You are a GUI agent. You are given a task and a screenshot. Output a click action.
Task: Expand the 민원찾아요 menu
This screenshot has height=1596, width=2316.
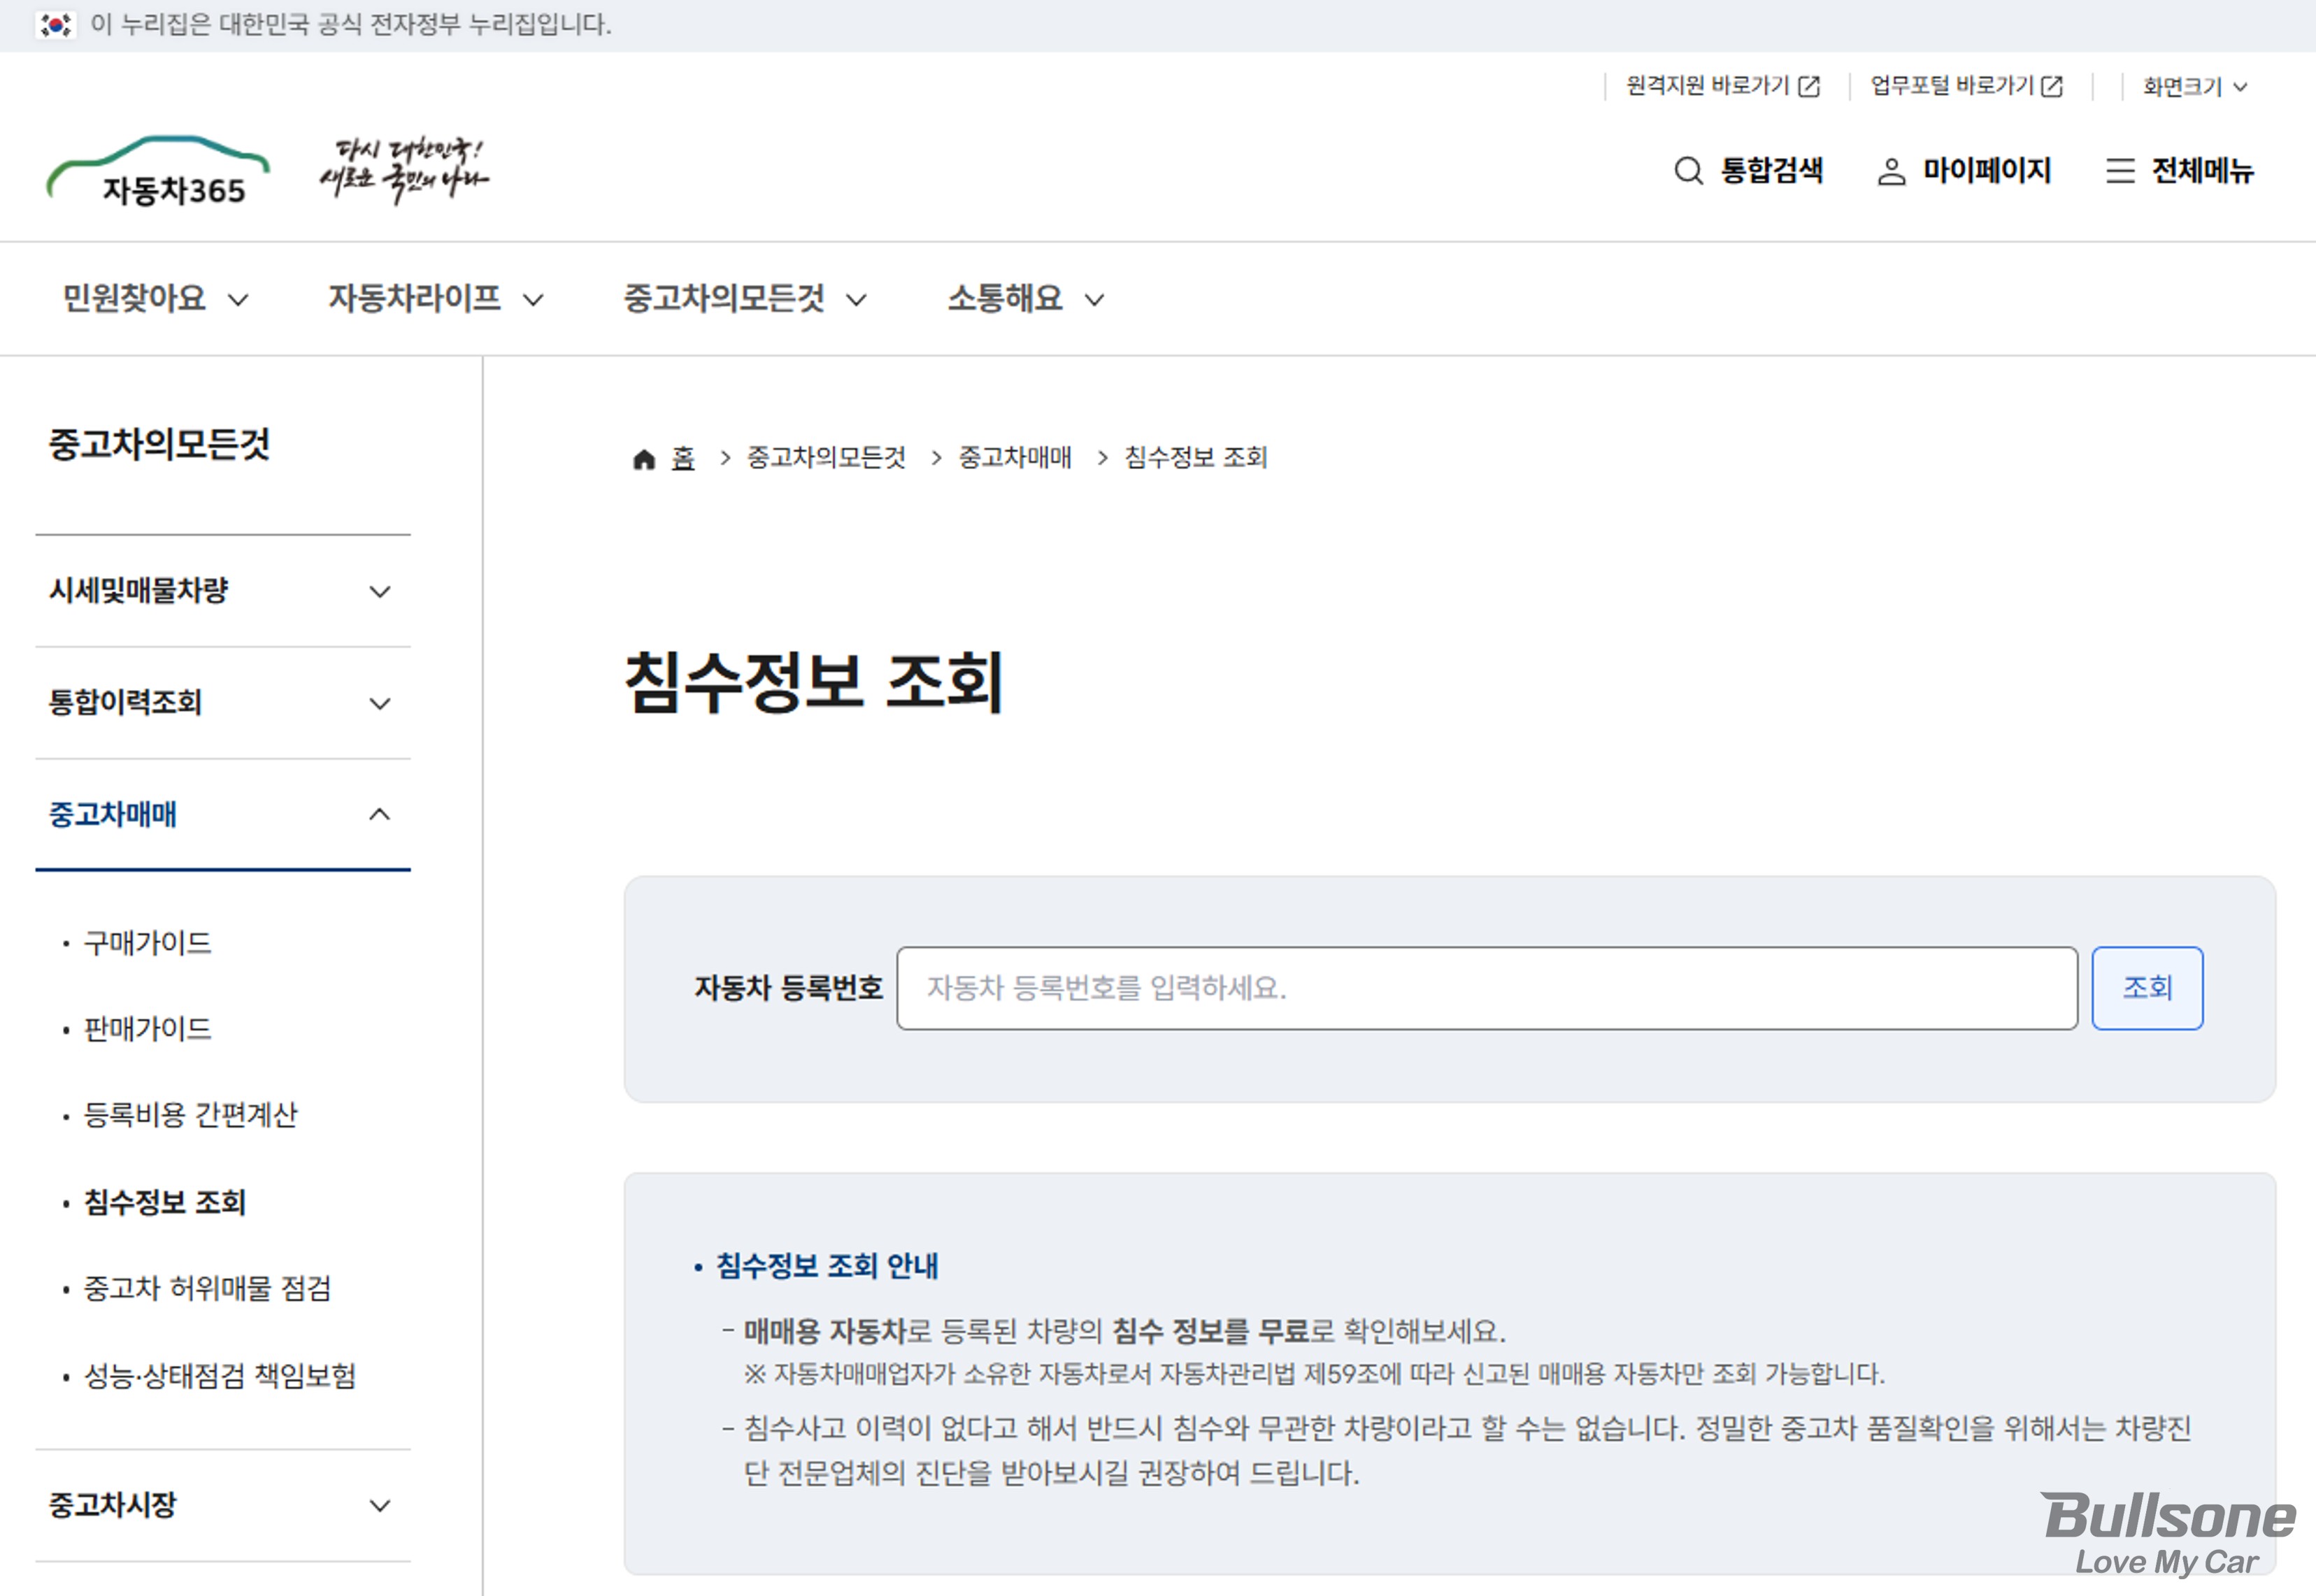[x=155, y=298]
